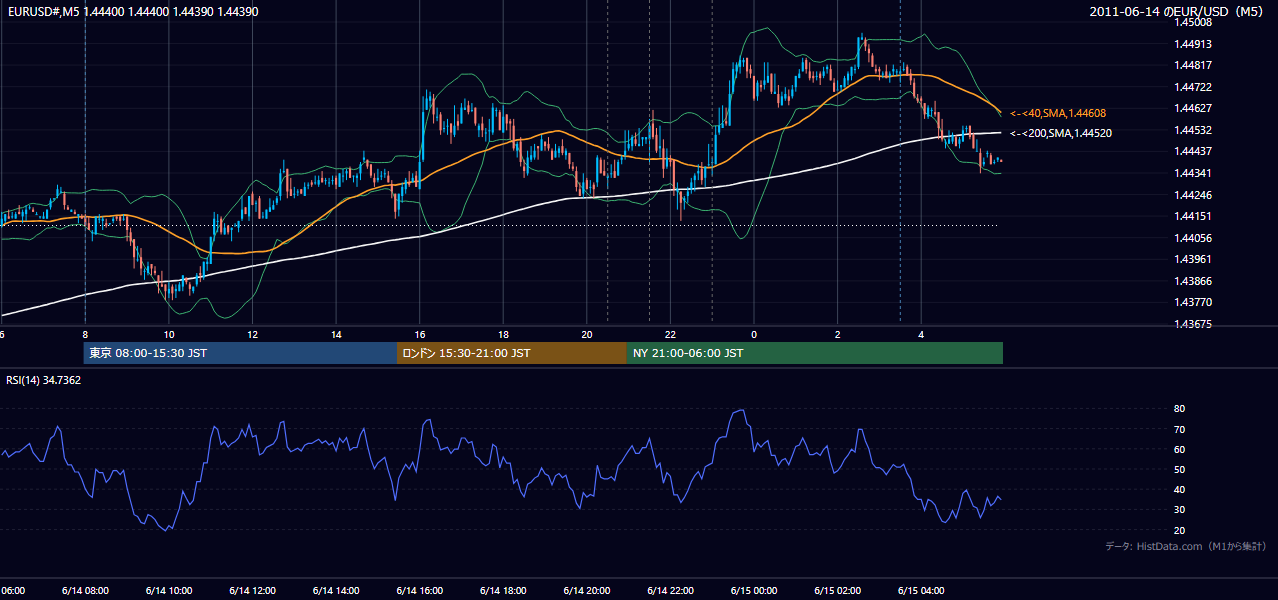Click hour 2 on the chart hour scale
The height and width of the screenshot is (600, 1278).
pyautogui.click(x=838, y=334)
